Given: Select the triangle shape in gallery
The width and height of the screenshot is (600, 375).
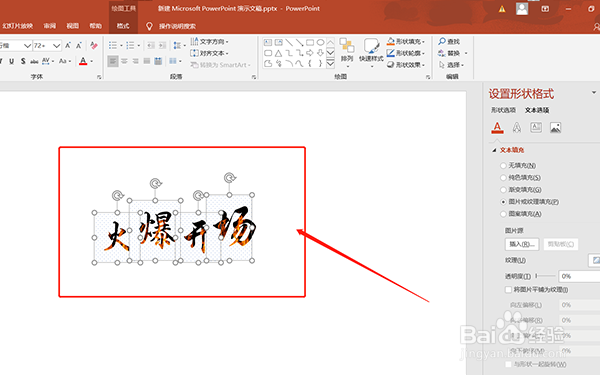Looking at the screenshot, I should click(x=279, y=53).
